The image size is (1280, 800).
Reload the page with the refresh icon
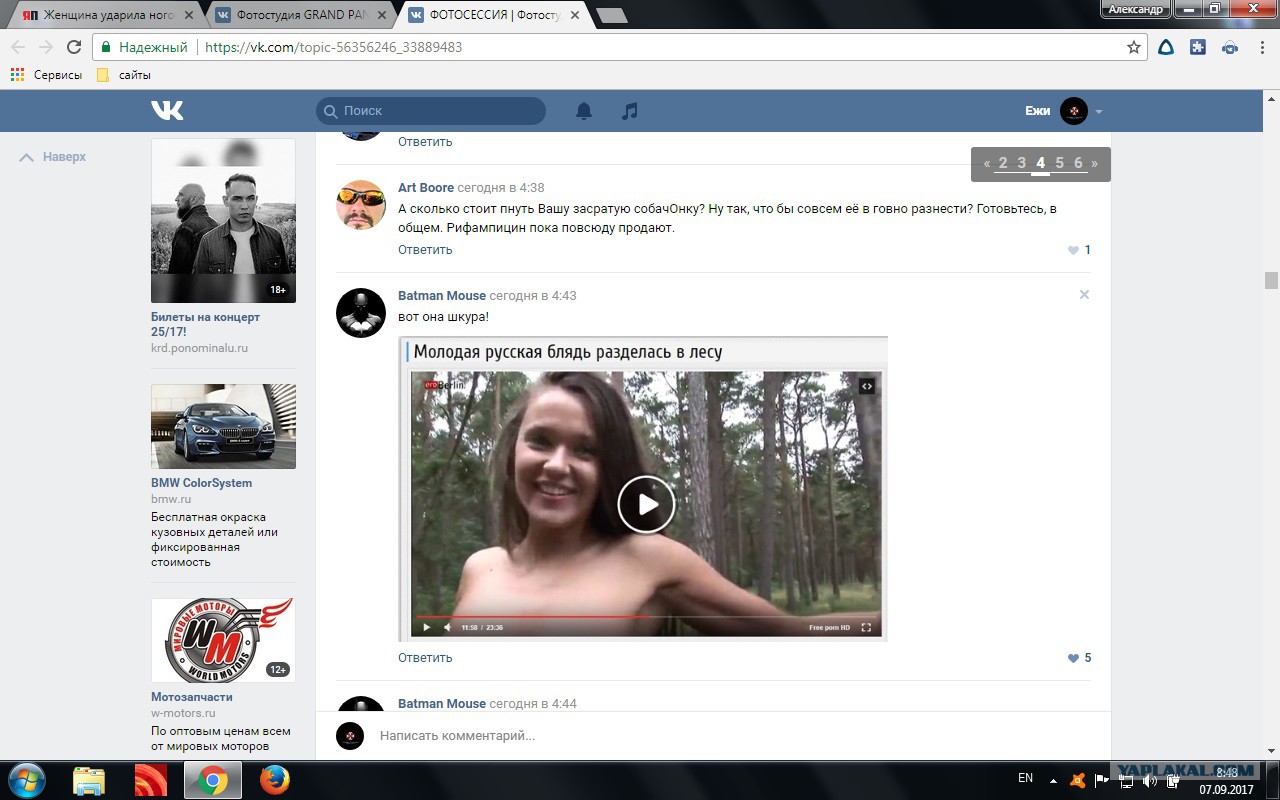[74, 47]
